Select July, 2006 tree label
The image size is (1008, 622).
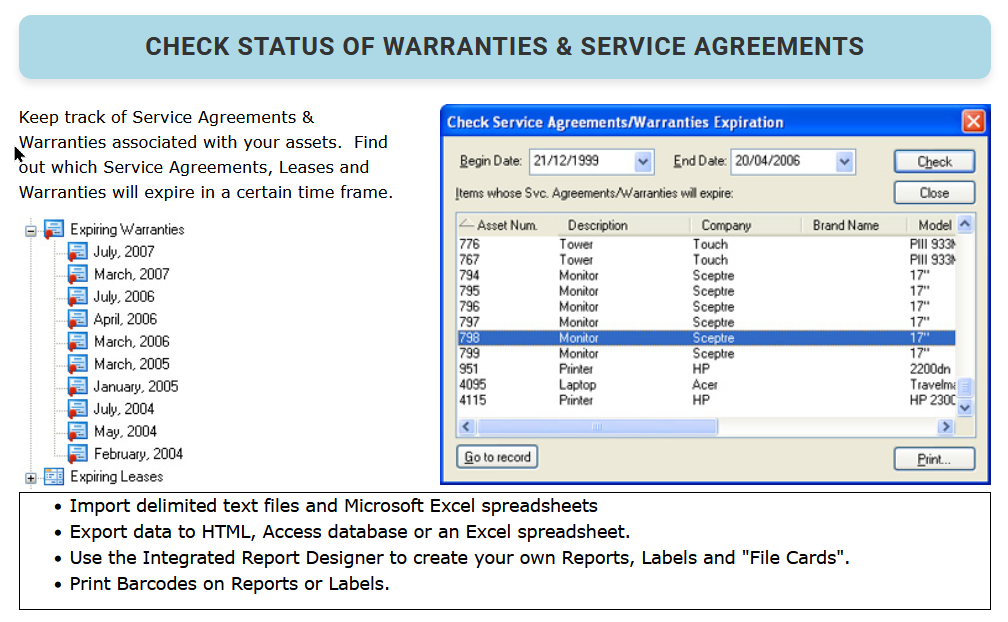coord(124,297)
